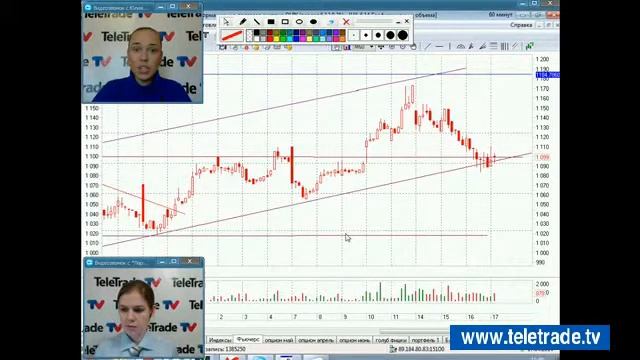This screenshot has height=360, width=640.
Task: Click date label 17 on time axis
Action: point(495,317)
